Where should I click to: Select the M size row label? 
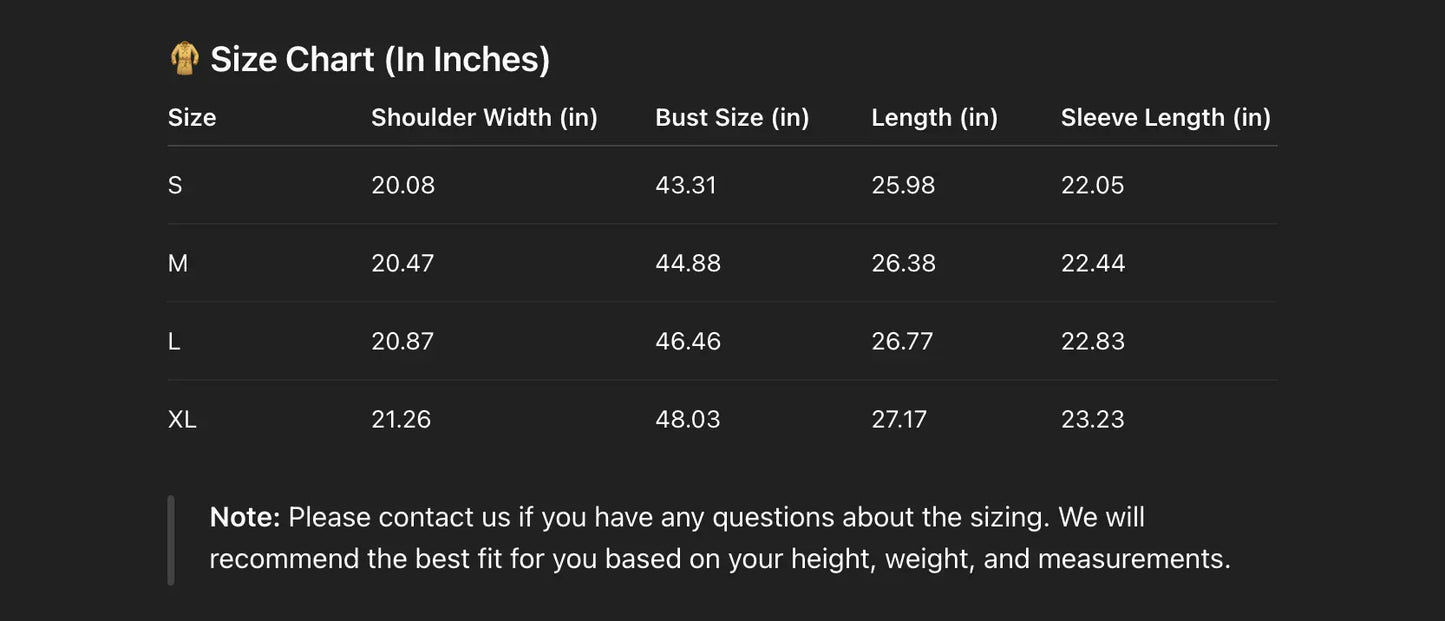(x=178, y=263)
